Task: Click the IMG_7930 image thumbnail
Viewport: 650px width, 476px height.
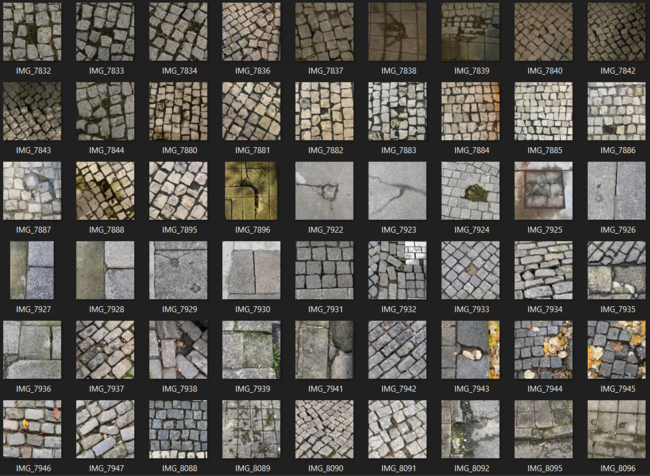Action: tap(251, 270)
